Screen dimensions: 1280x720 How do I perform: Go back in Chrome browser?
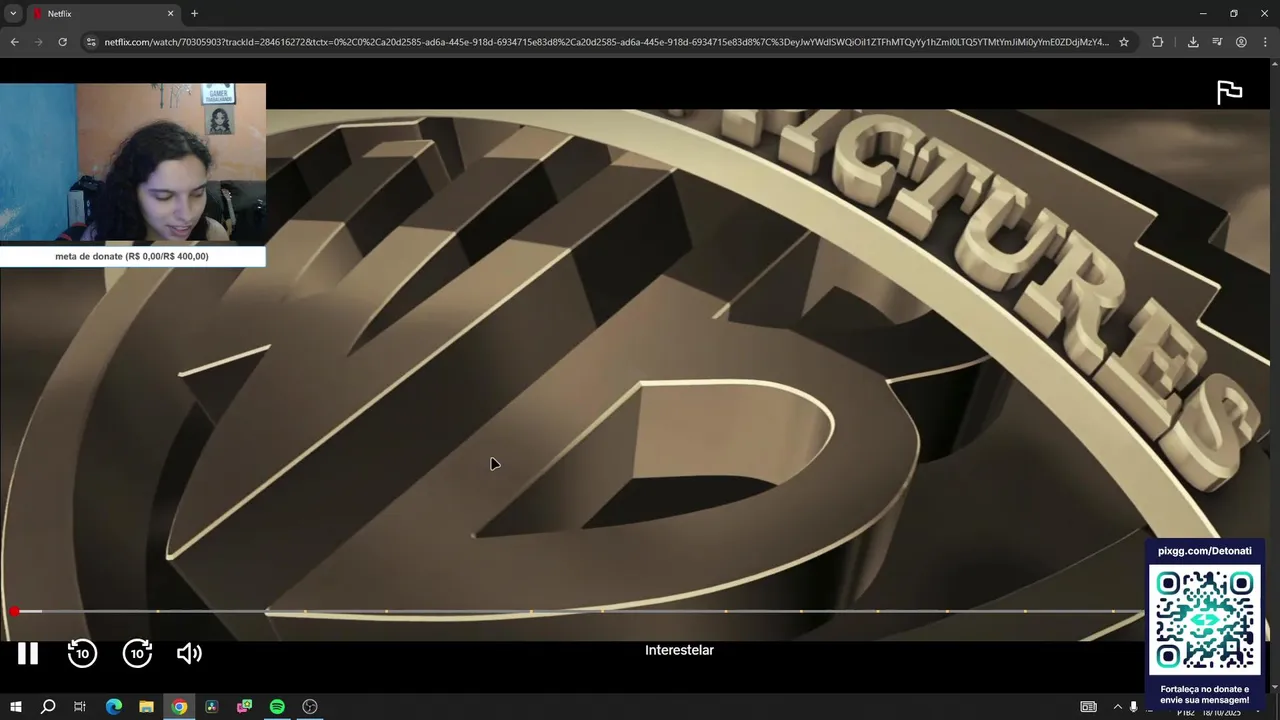click(14, 42)
